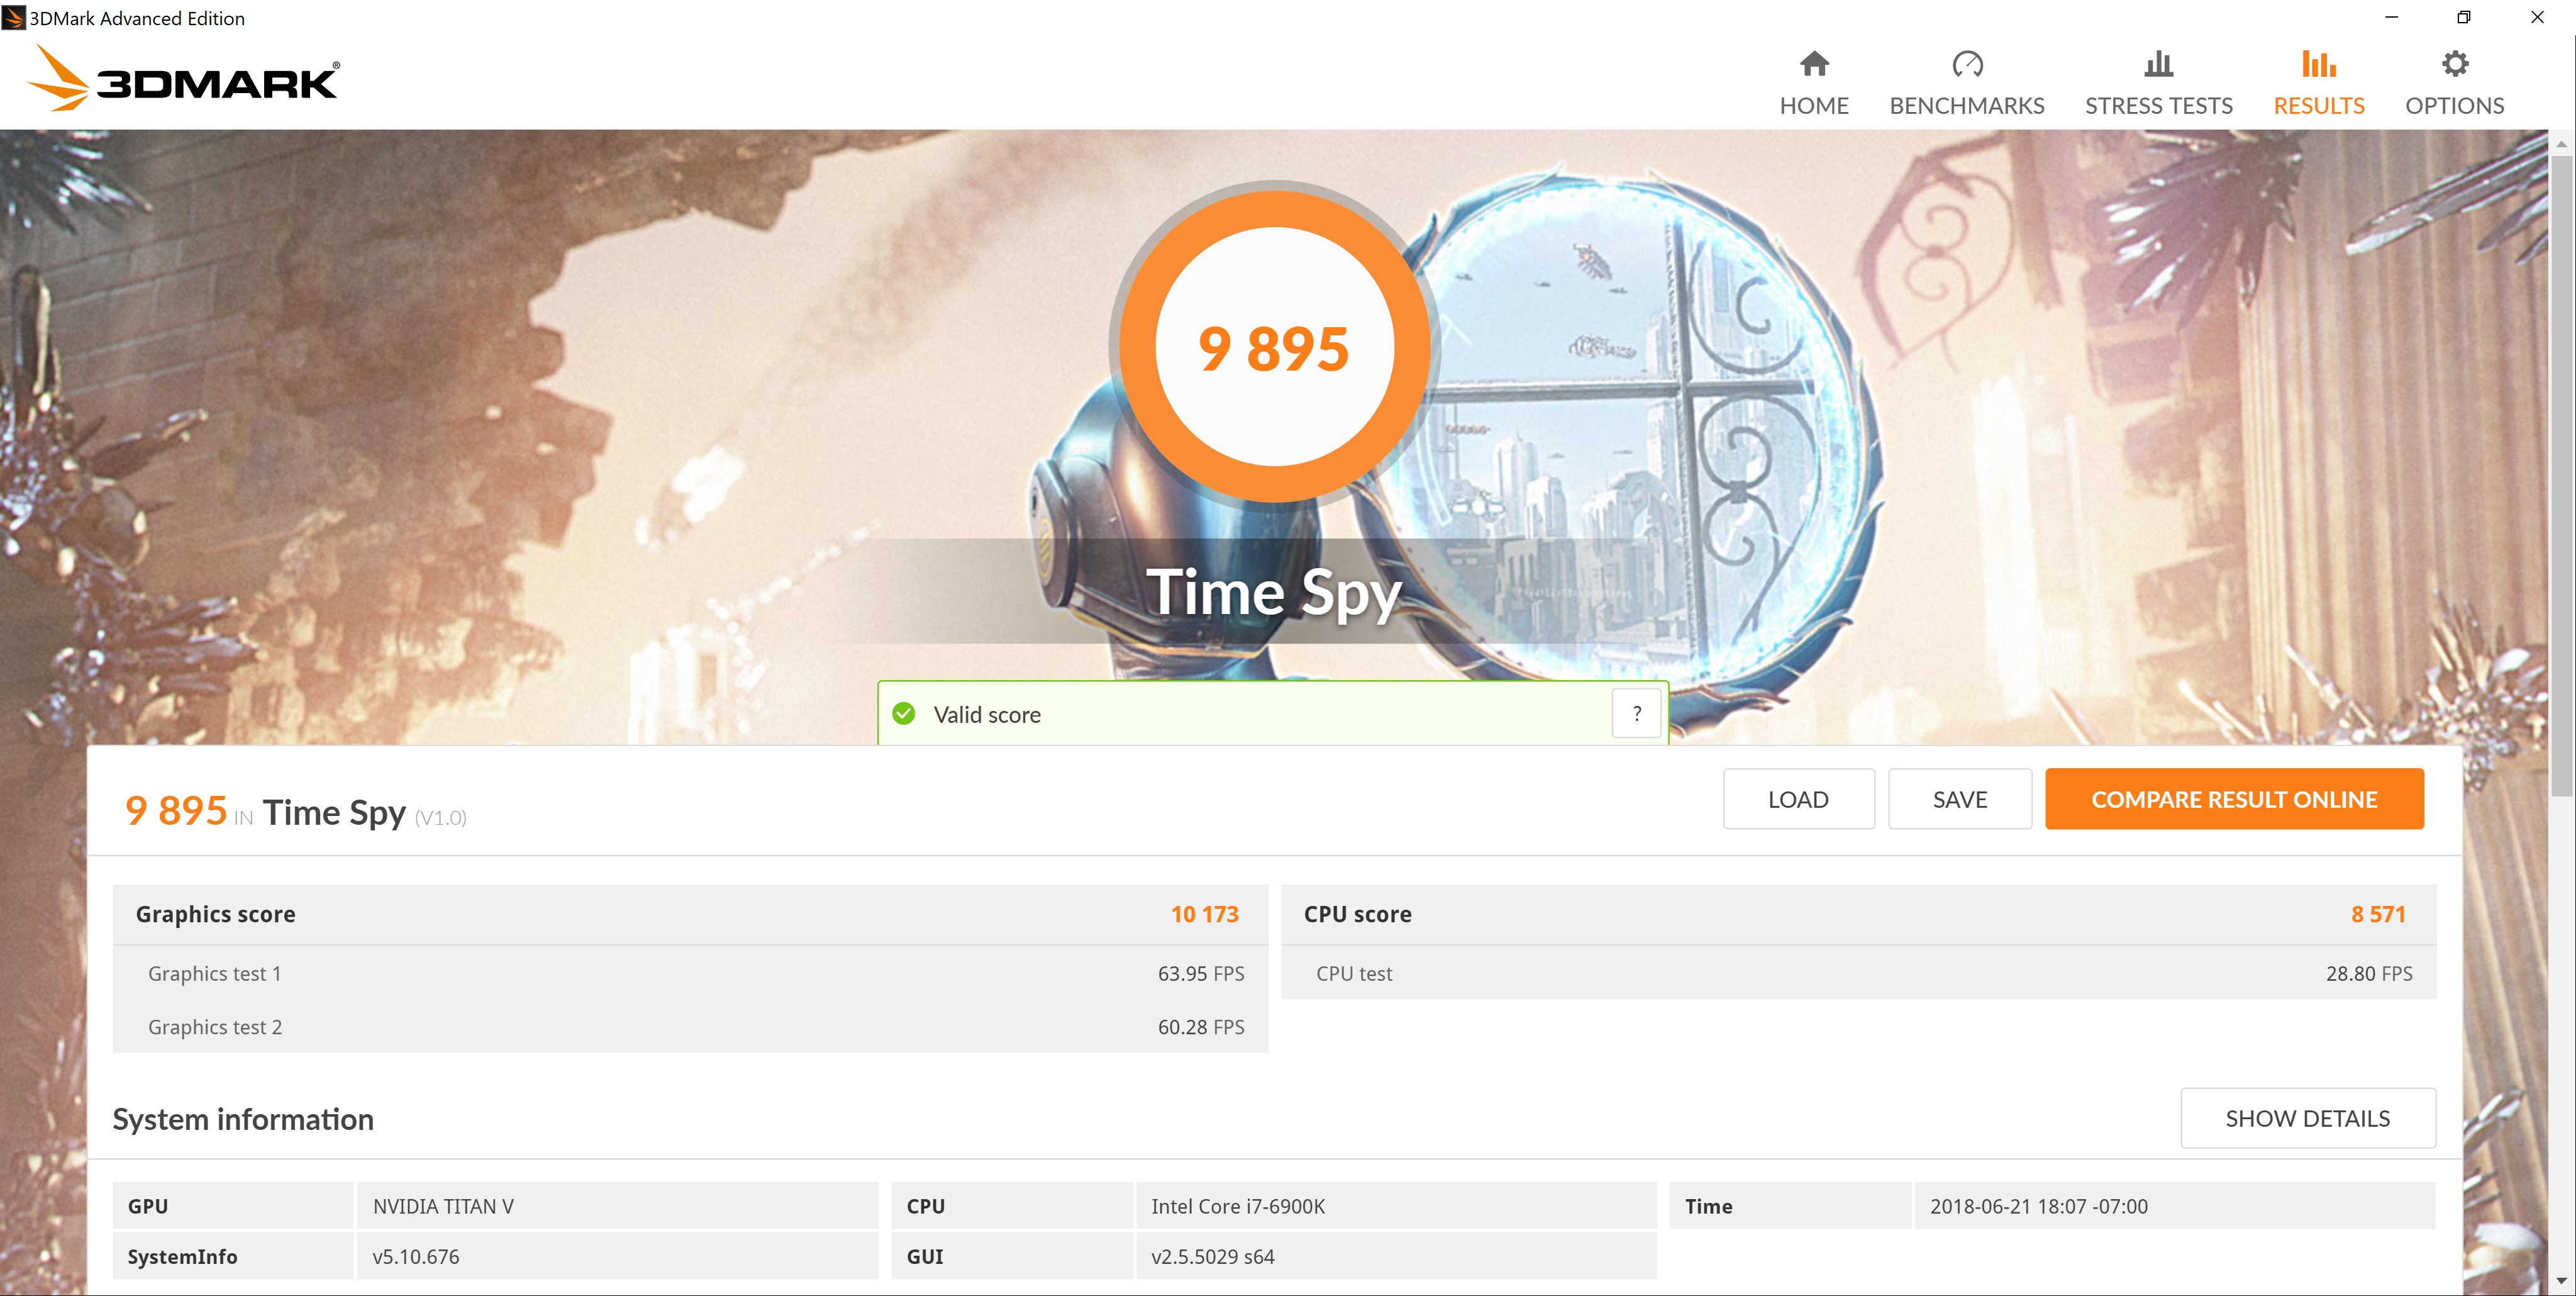
Task: Click the GUI version v2.5.5029 s64
Action: pos(1212,1256)
